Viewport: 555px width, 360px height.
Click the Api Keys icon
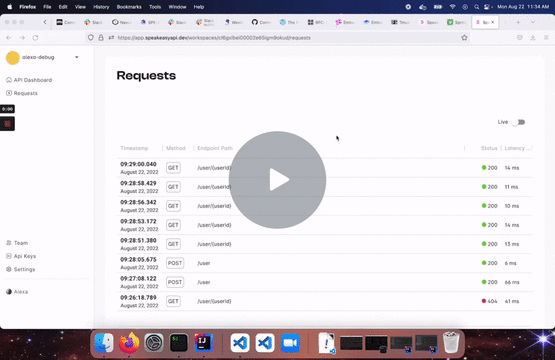coord(9,256)
